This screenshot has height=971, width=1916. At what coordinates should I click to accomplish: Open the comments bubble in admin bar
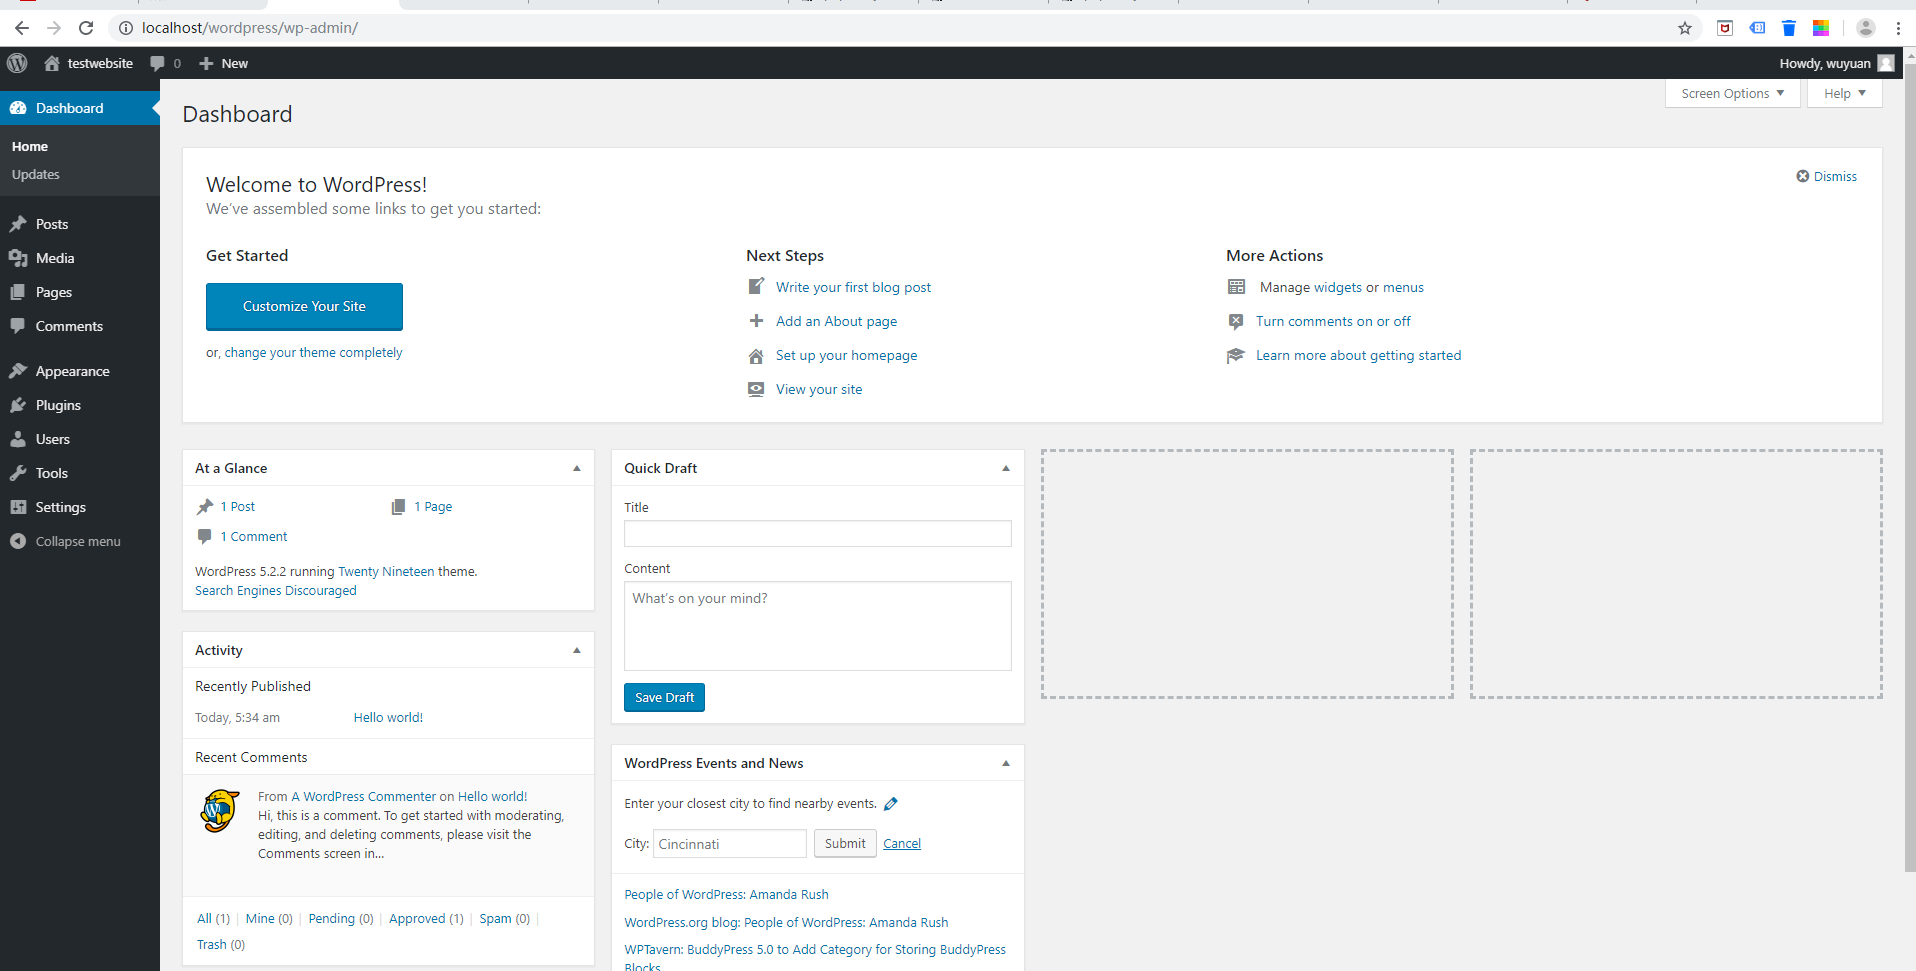[157, 63]
